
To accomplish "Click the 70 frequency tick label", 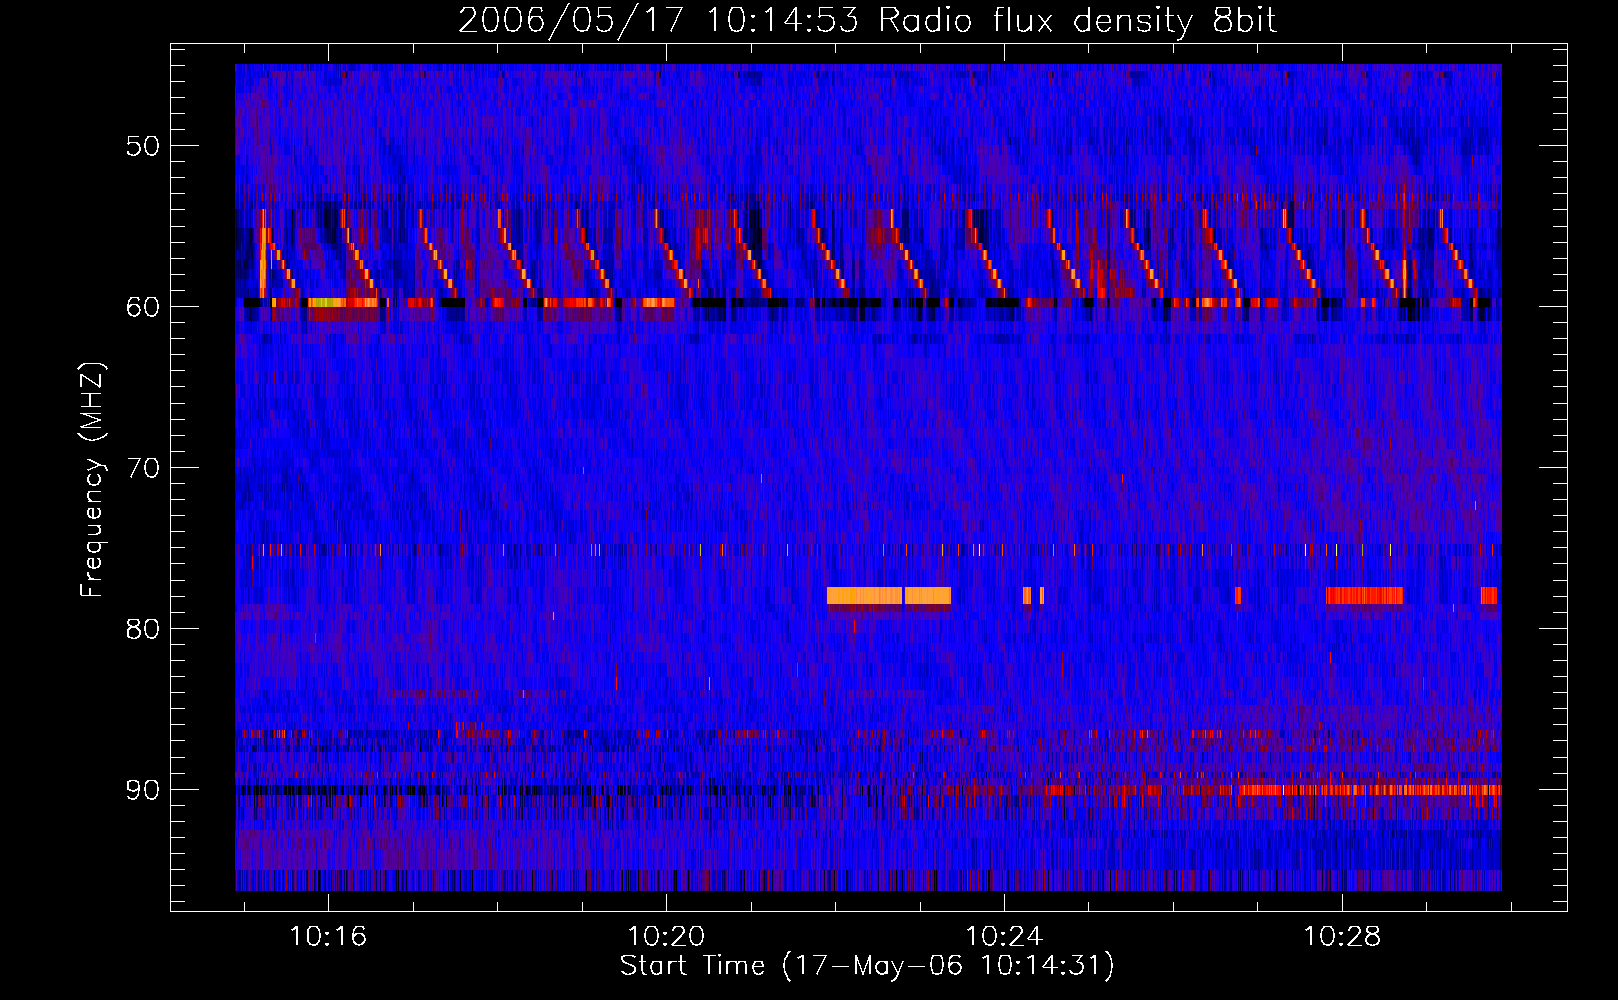I will [143, 468].
